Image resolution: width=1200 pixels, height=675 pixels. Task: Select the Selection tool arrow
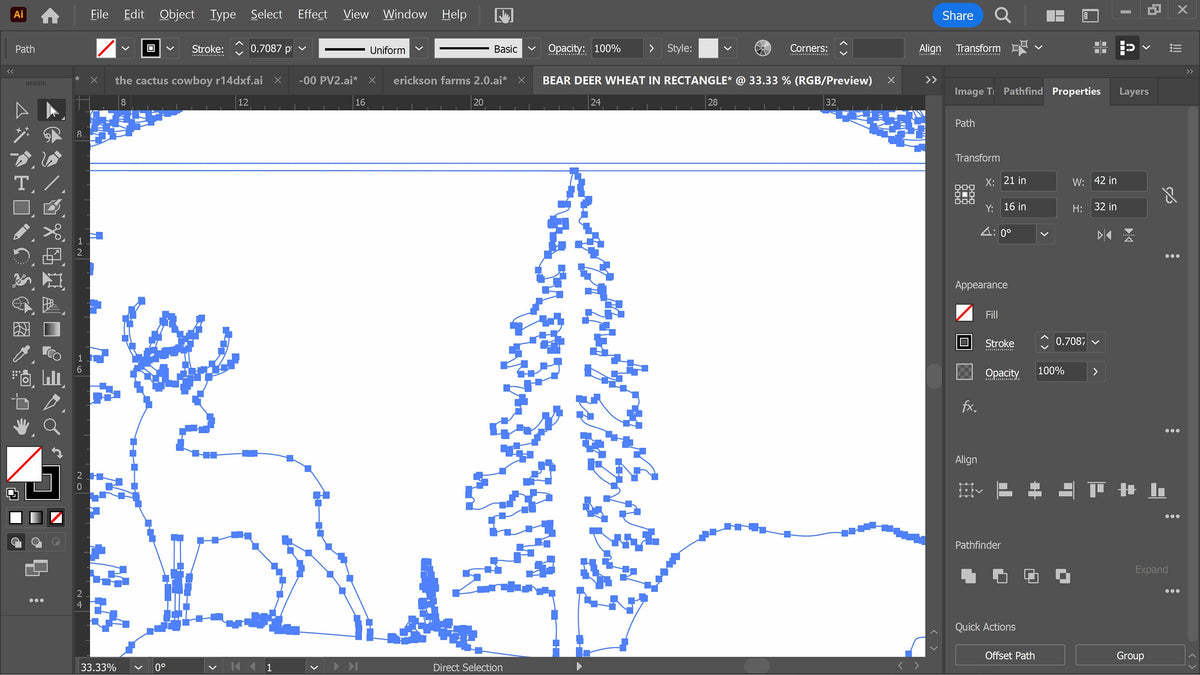tap(21, 110)
